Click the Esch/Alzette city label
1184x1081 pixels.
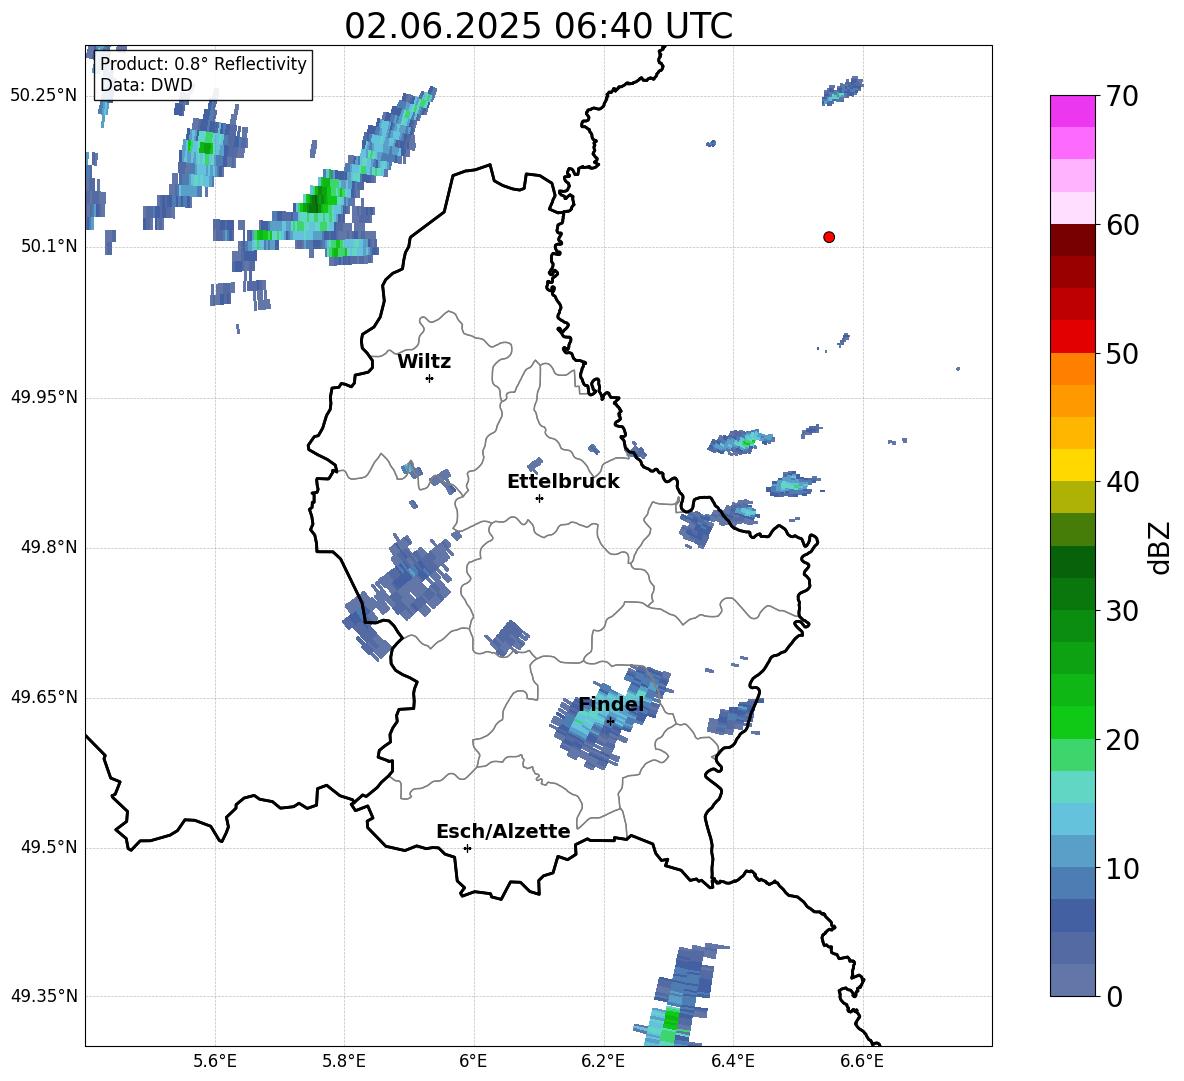pos(503,831)
